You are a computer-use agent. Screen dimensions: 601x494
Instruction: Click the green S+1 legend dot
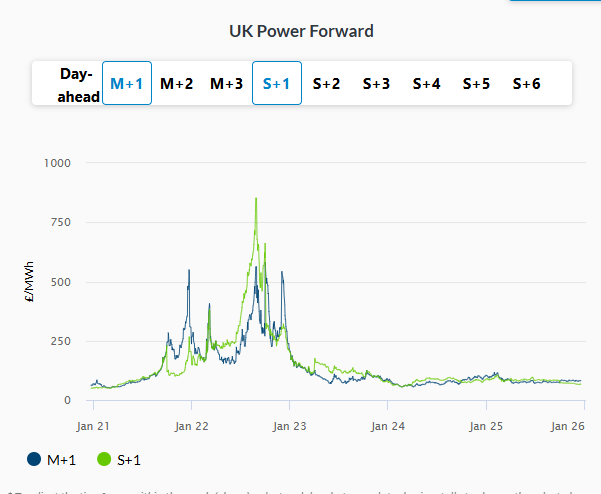(104, 460)
